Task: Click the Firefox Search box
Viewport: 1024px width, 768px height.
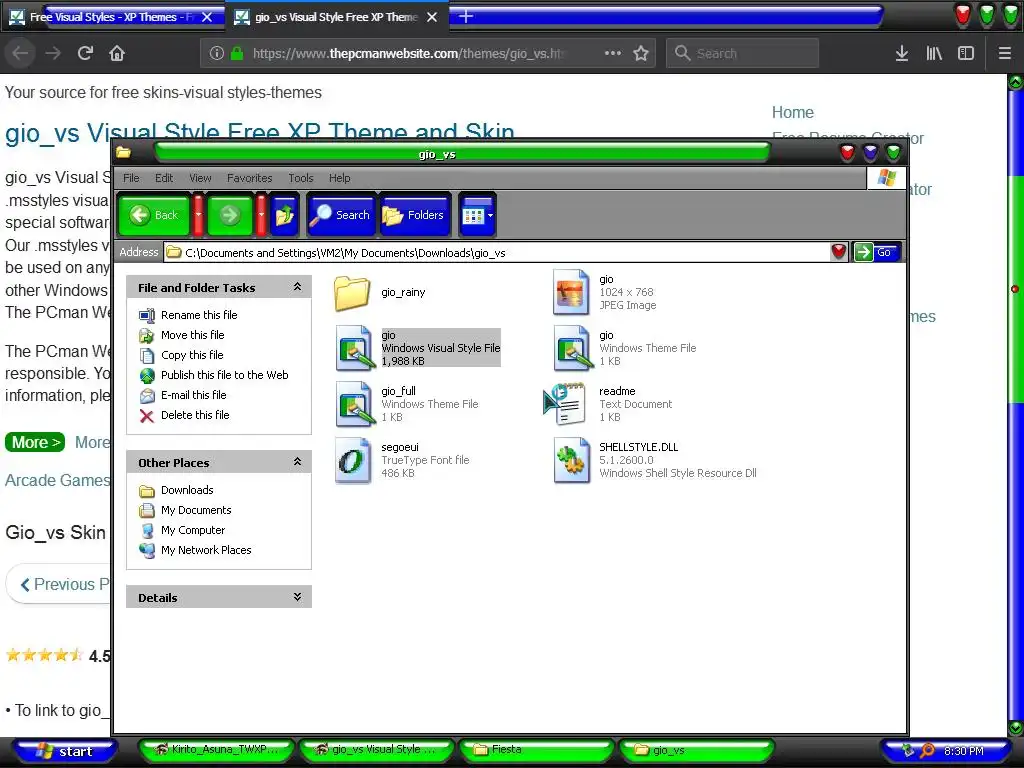Action: 743,53
